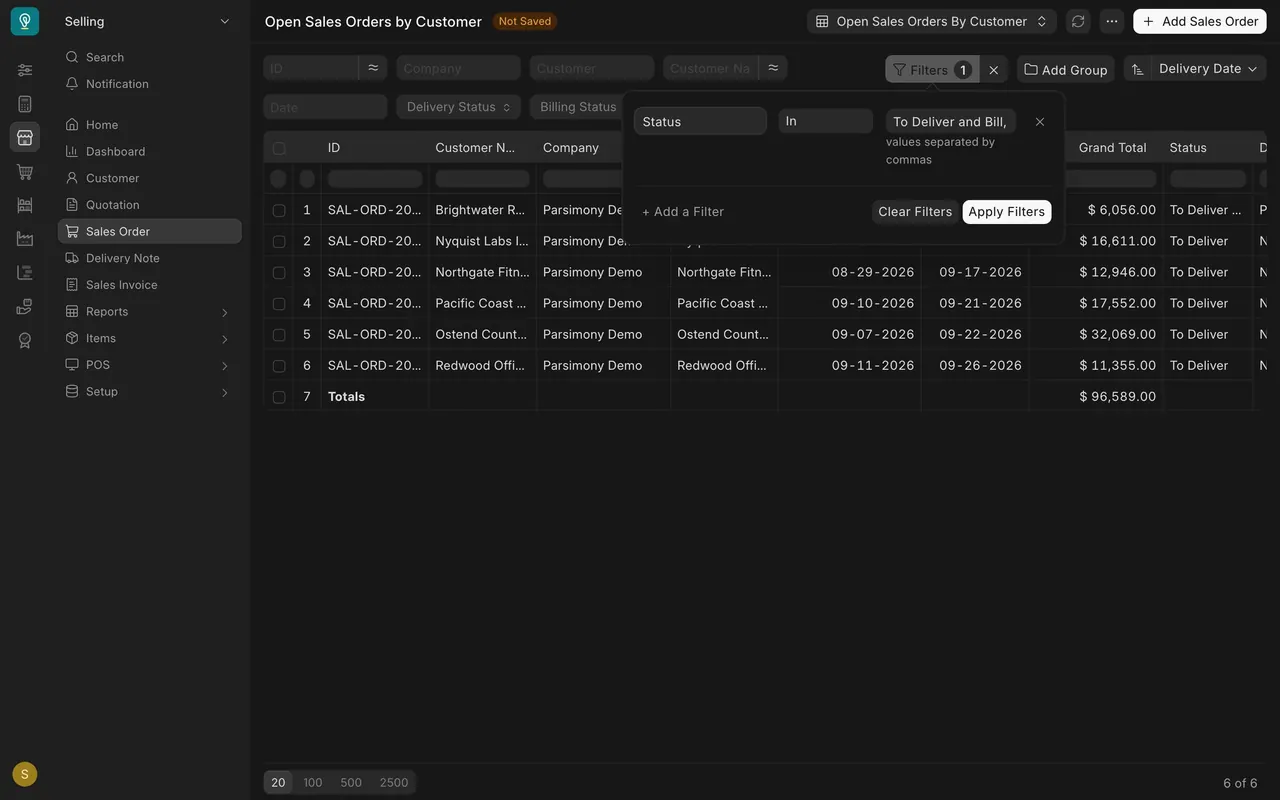The height and width of the screenshot is (800, 1280).
Task: Check row 6 Redwood checkbox
Action: tap(279, 365)
